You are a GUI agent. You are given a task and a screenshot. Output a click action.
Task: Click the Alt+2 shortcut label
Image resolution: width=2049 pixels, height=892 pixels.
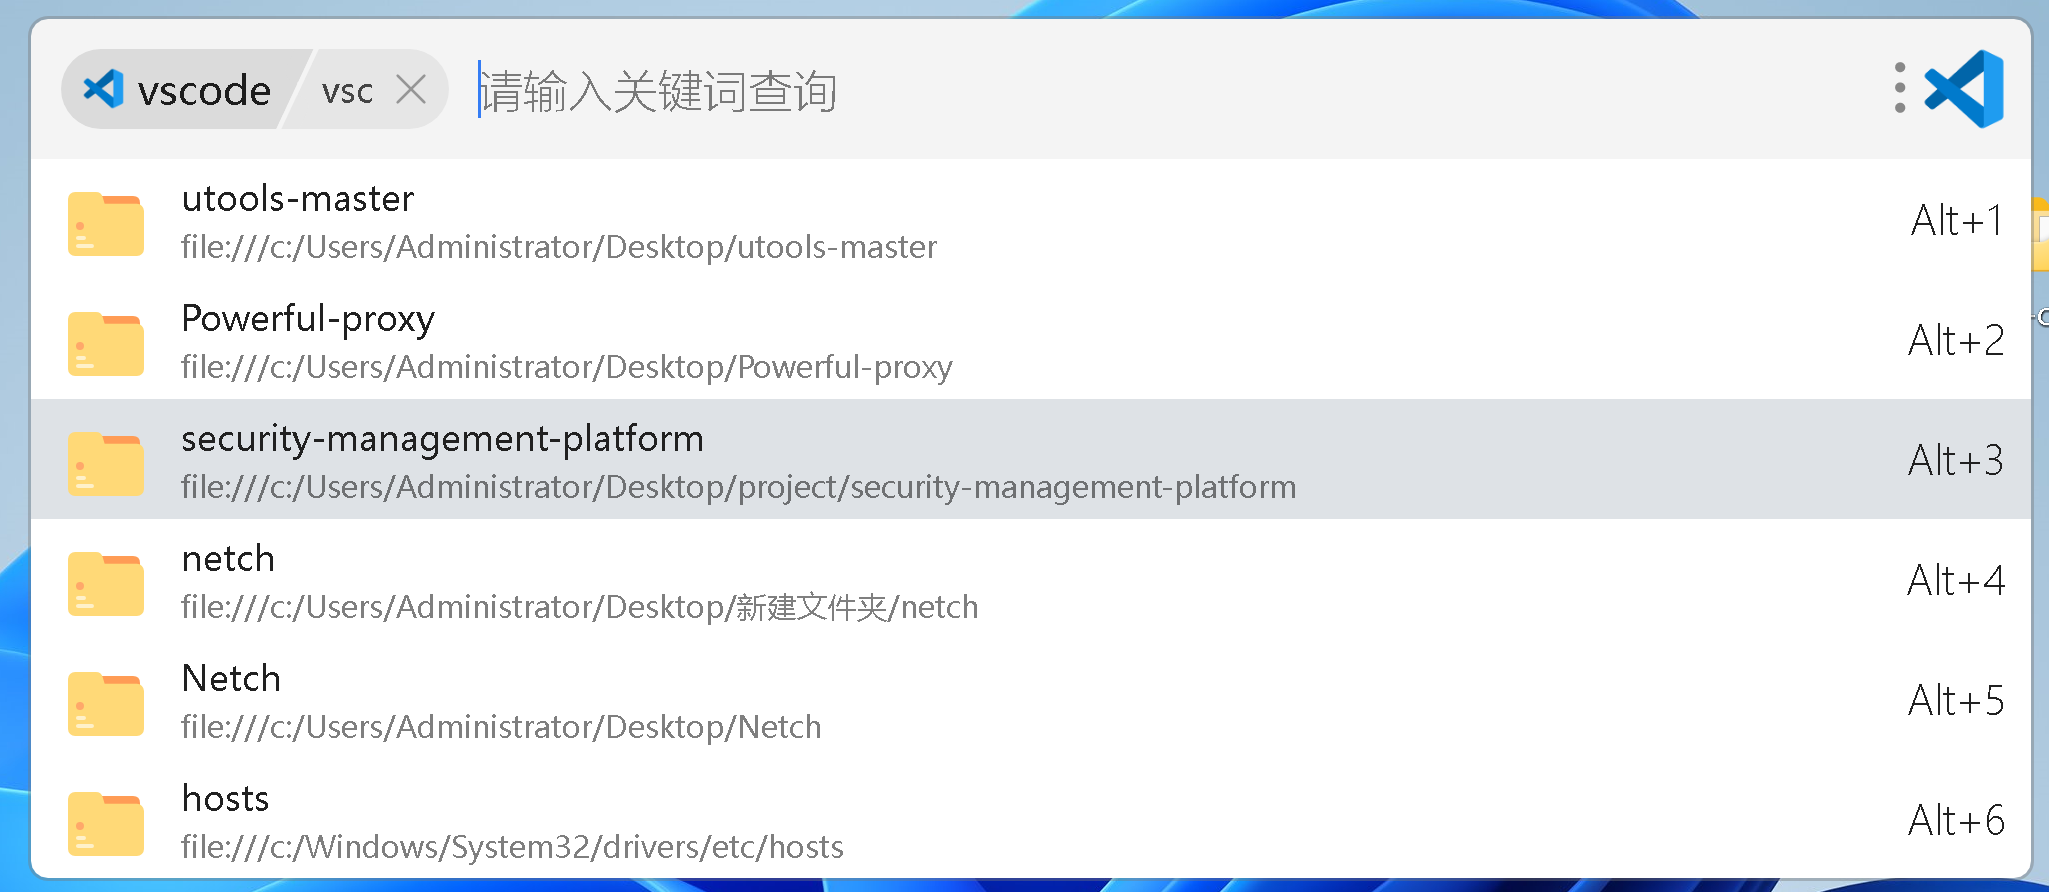click(x=1957, y=341)
